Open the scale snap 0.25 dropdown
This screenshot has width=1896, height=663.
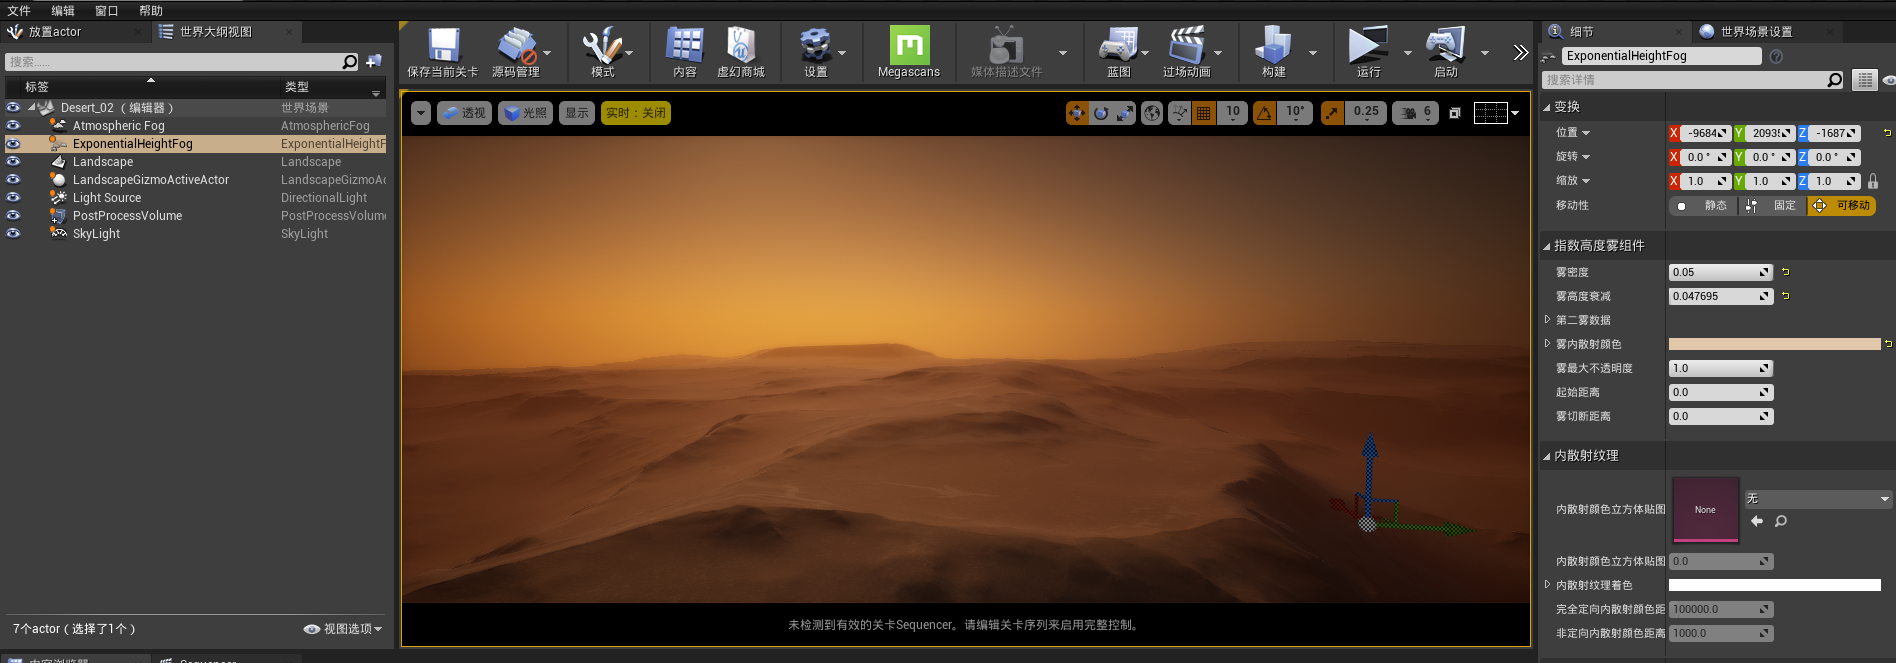click(x=1366, y=113)
